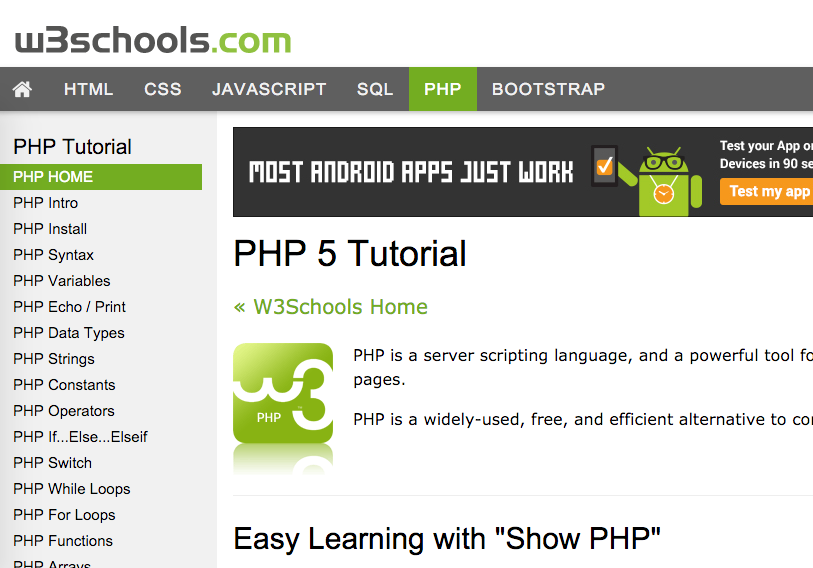Viewport: 813px width, 568px height.
Task: Open the JAVASCRIPT tab in navbar
Action: point(269,89)
